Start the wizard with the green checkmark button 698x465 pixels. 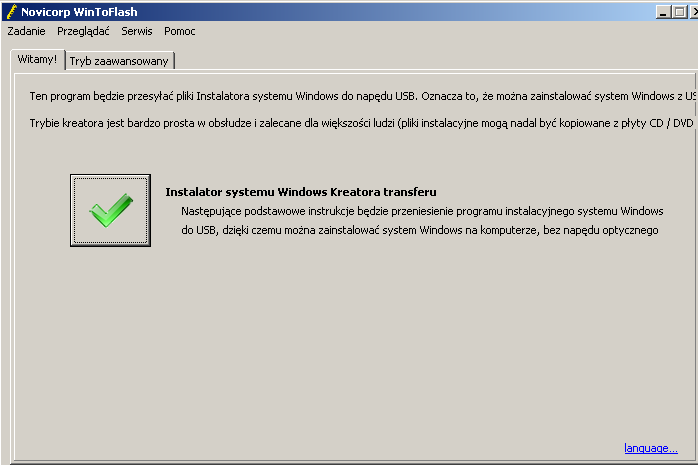coord(110,210)
